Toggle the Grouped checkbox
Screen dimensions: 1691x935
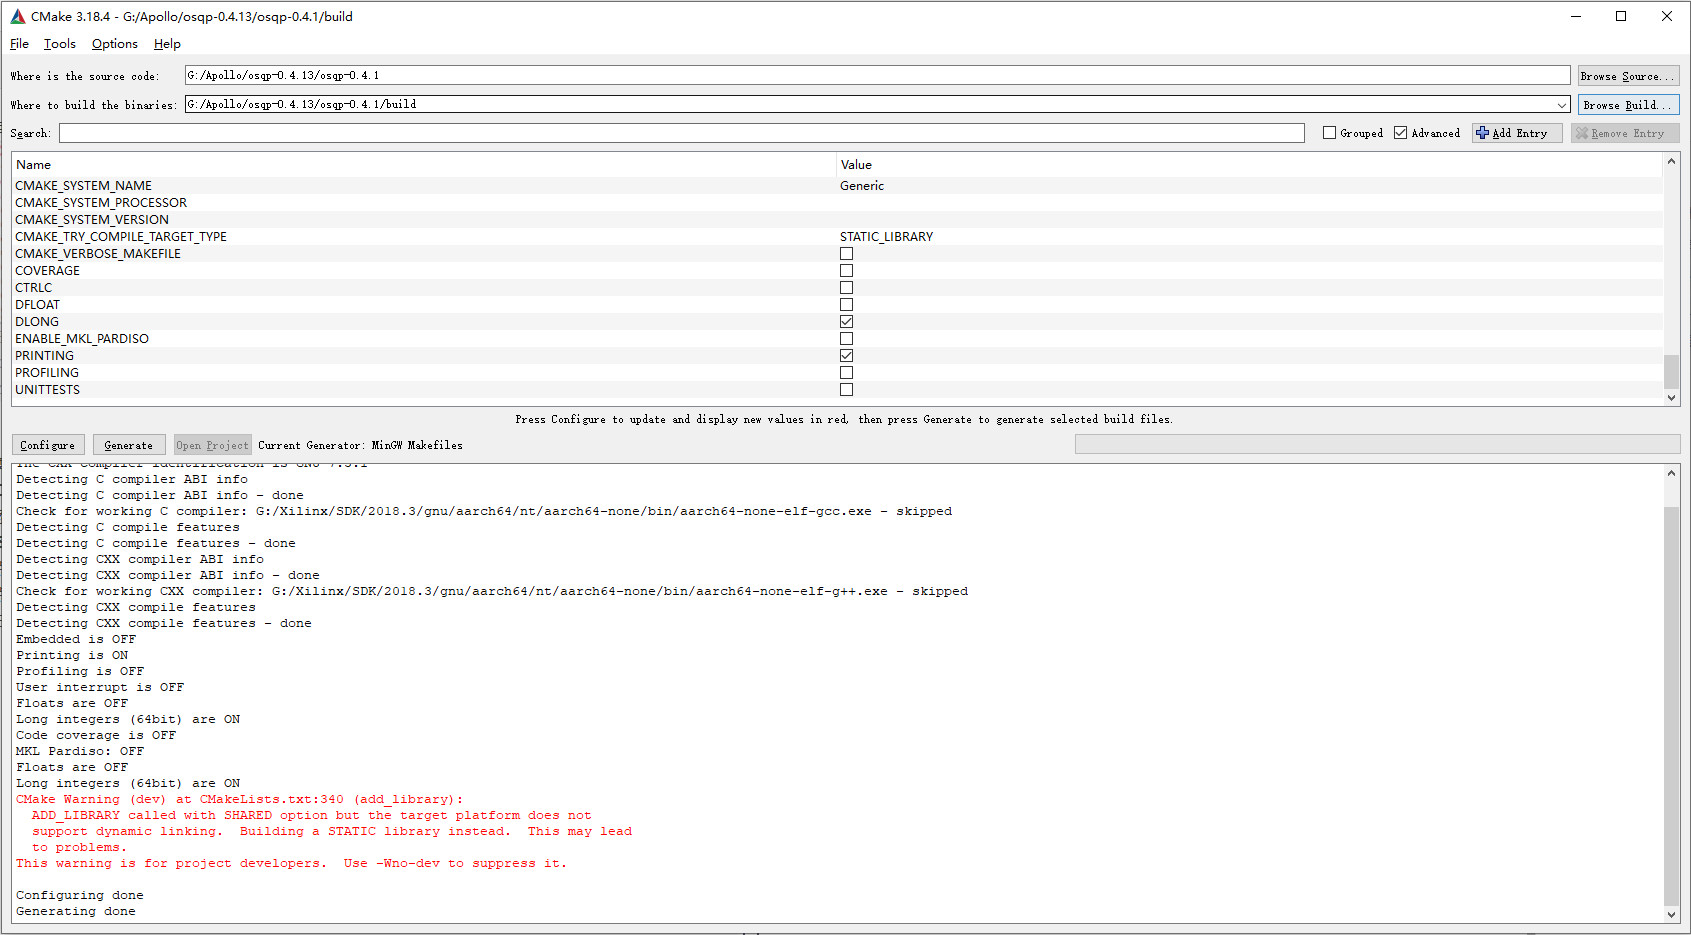[x=1329, y=133]
